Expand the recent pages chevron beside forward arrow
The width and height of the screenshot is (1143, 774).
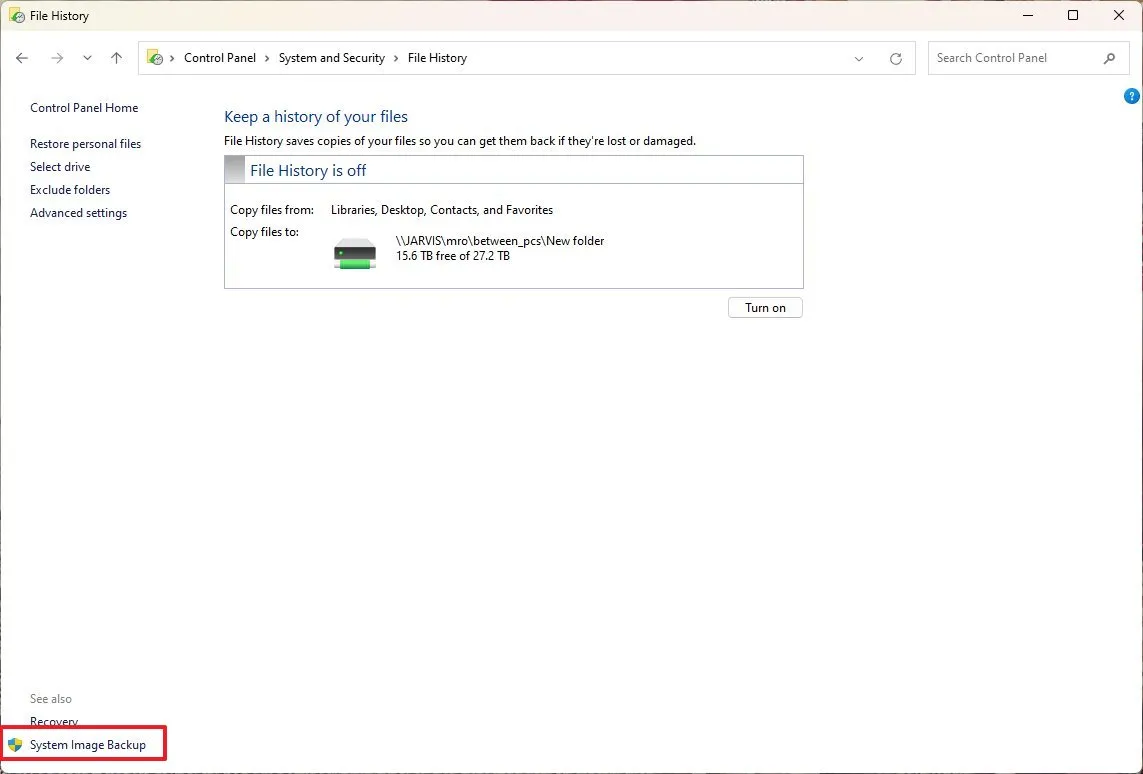[87, 58]
